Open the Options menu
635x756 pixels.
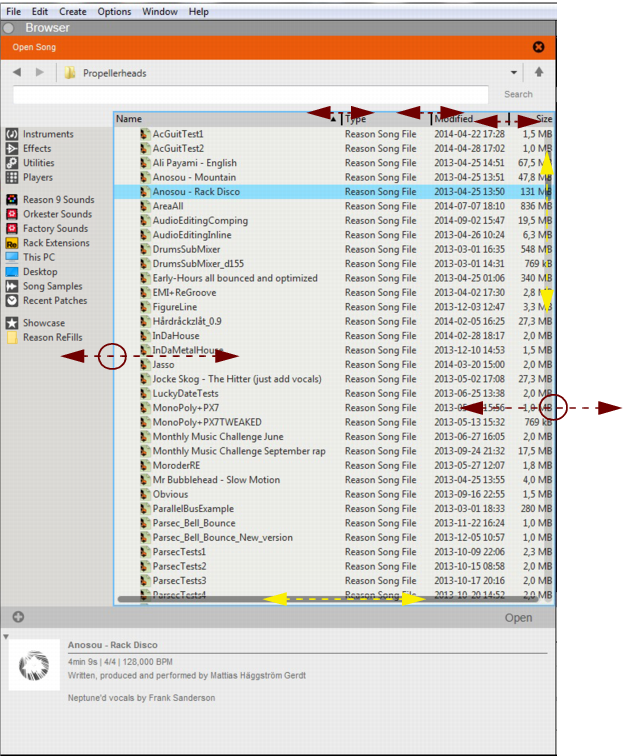coord(114,11)
